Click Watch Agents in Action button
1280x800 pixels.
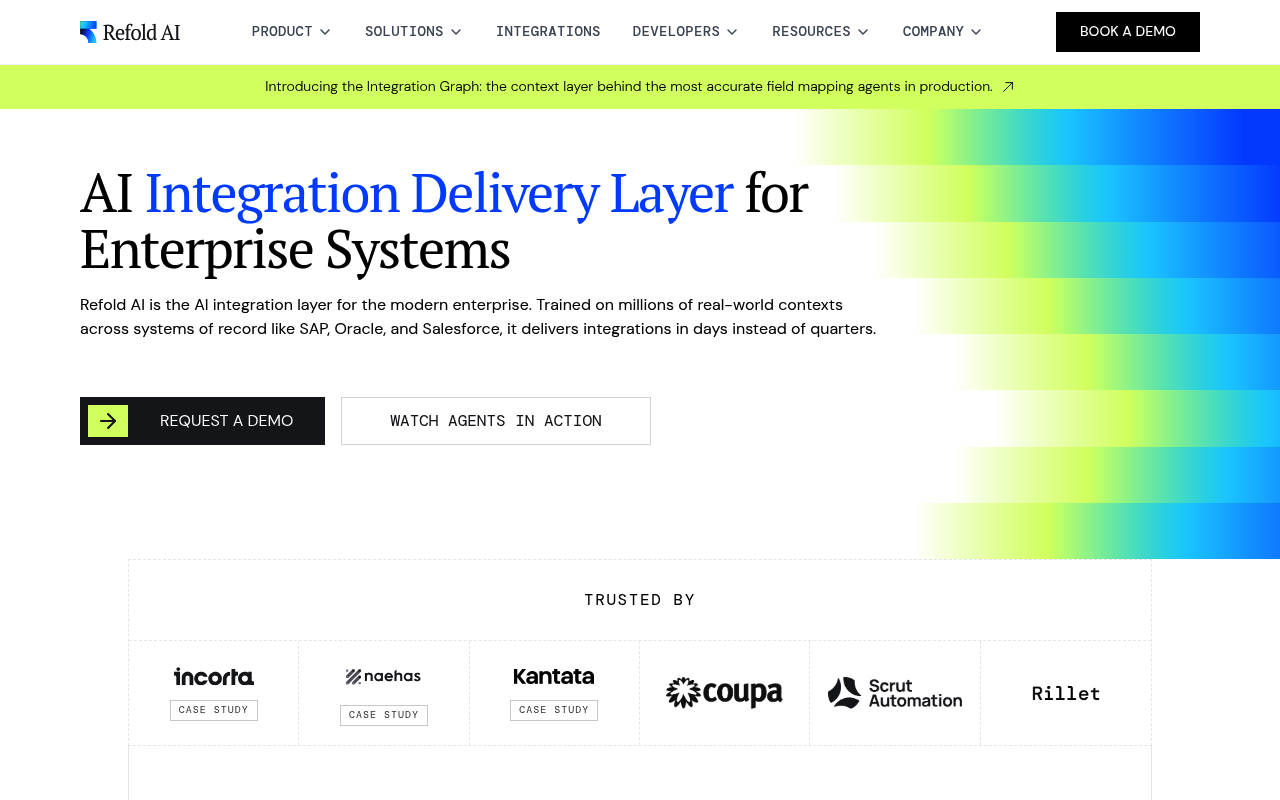(x=496, y=421)
